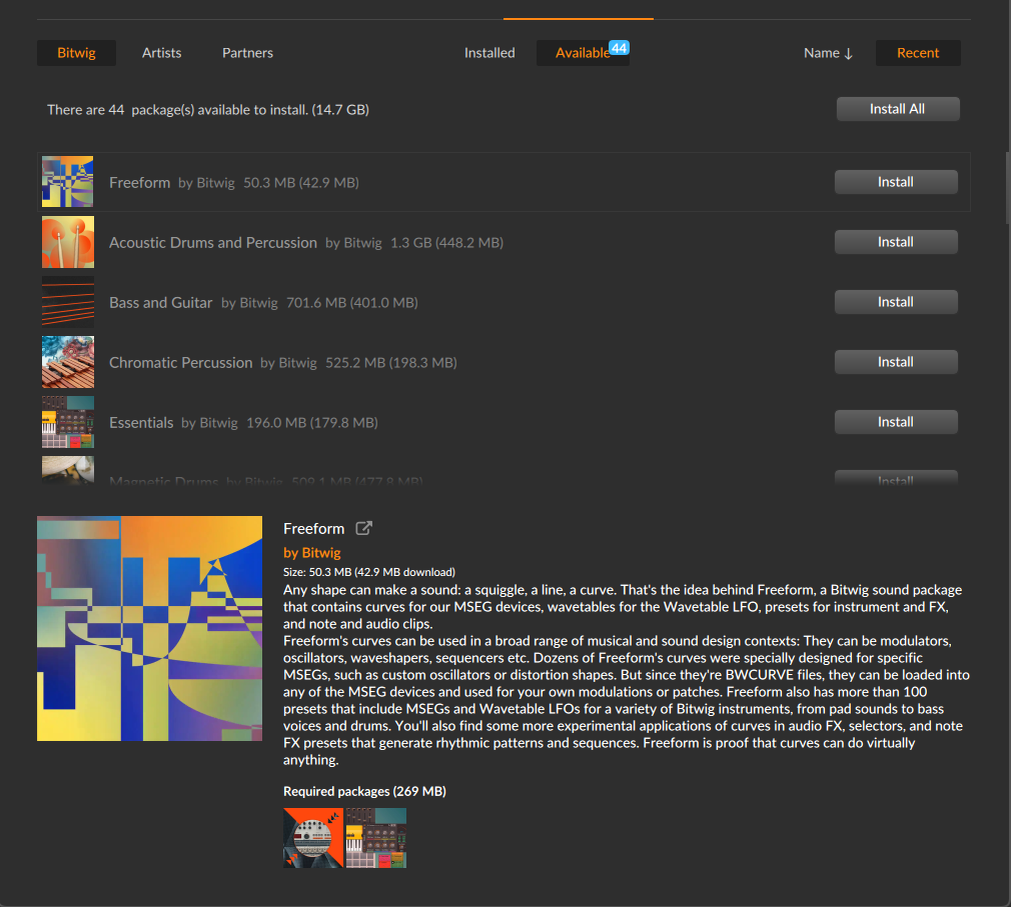Click the package list scrollbar
Screen dimensions: 1011x907
click(x=1008, y=188)
